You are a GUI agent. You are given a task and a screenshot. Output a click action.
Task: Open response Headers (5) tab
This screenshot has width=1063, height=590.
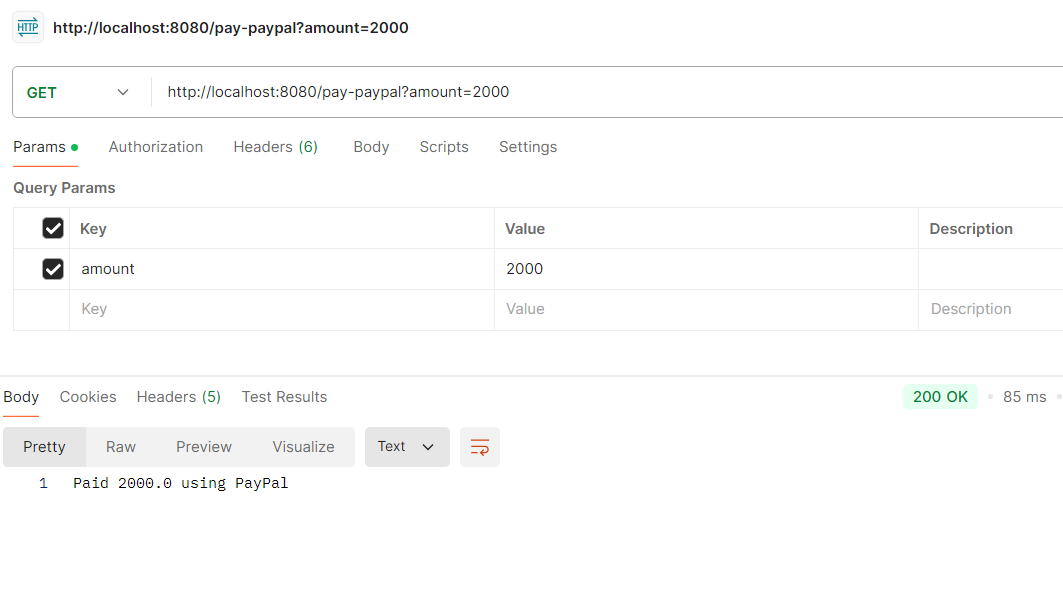(x=179, y=397)
